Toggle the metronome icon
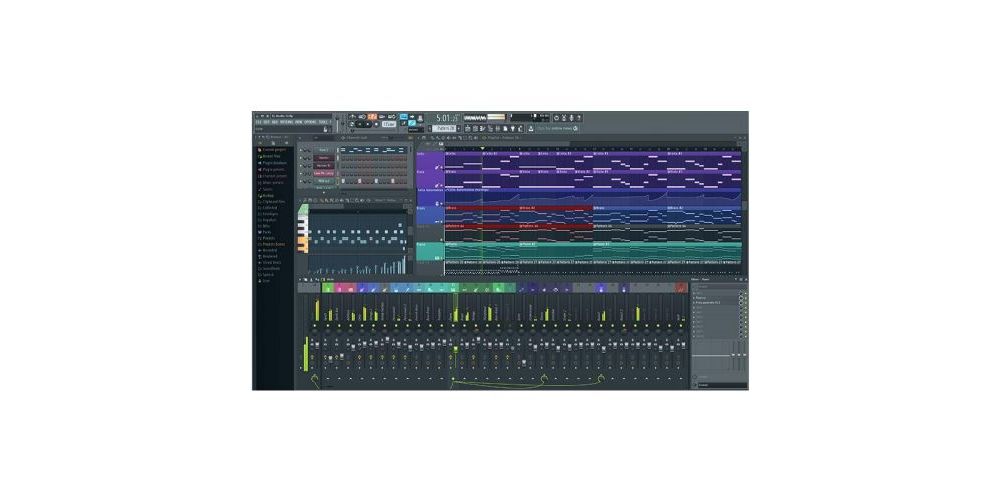Image resolution: width=1000 pixels, height=500 pixels. click(x=352, y=116)
